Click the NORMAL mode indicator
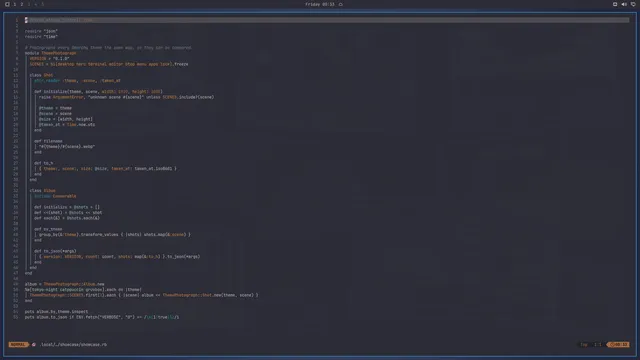The width and height of the screenshot is (640, 360). point(18,344)
